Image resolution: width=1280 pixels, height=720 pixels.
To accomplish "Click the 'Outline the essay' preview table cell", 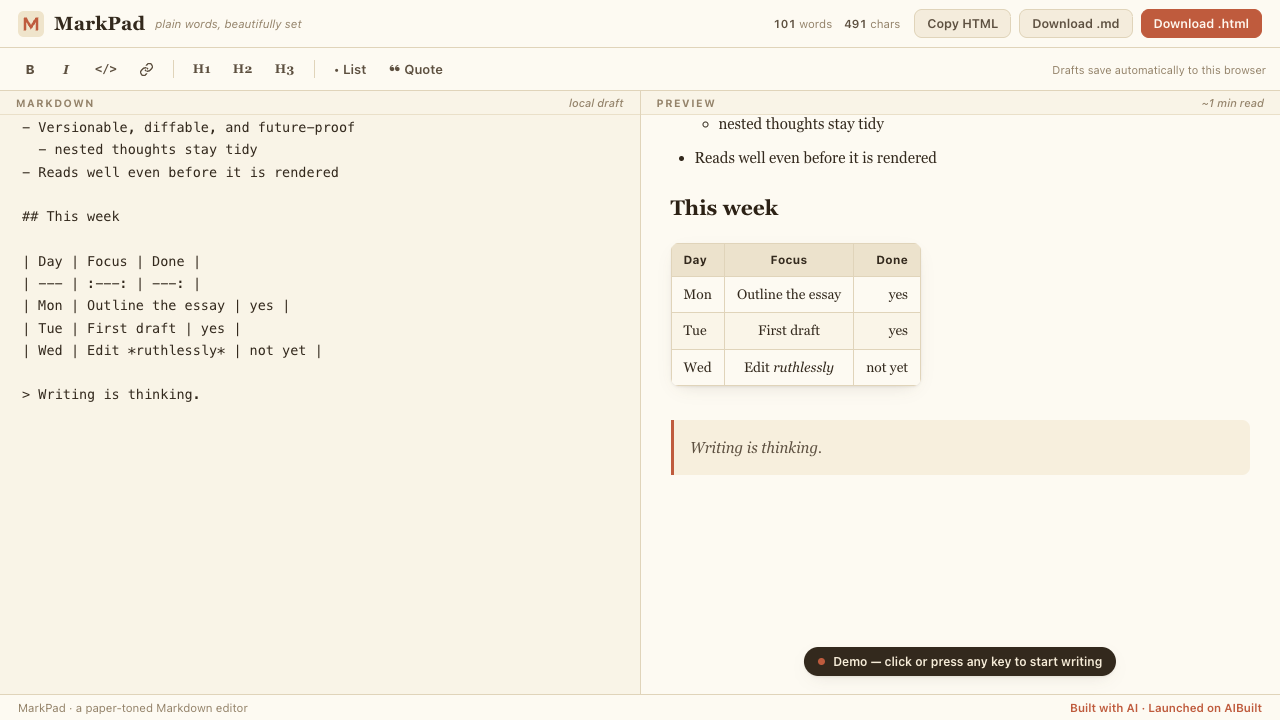I will (x=789, y=294).
